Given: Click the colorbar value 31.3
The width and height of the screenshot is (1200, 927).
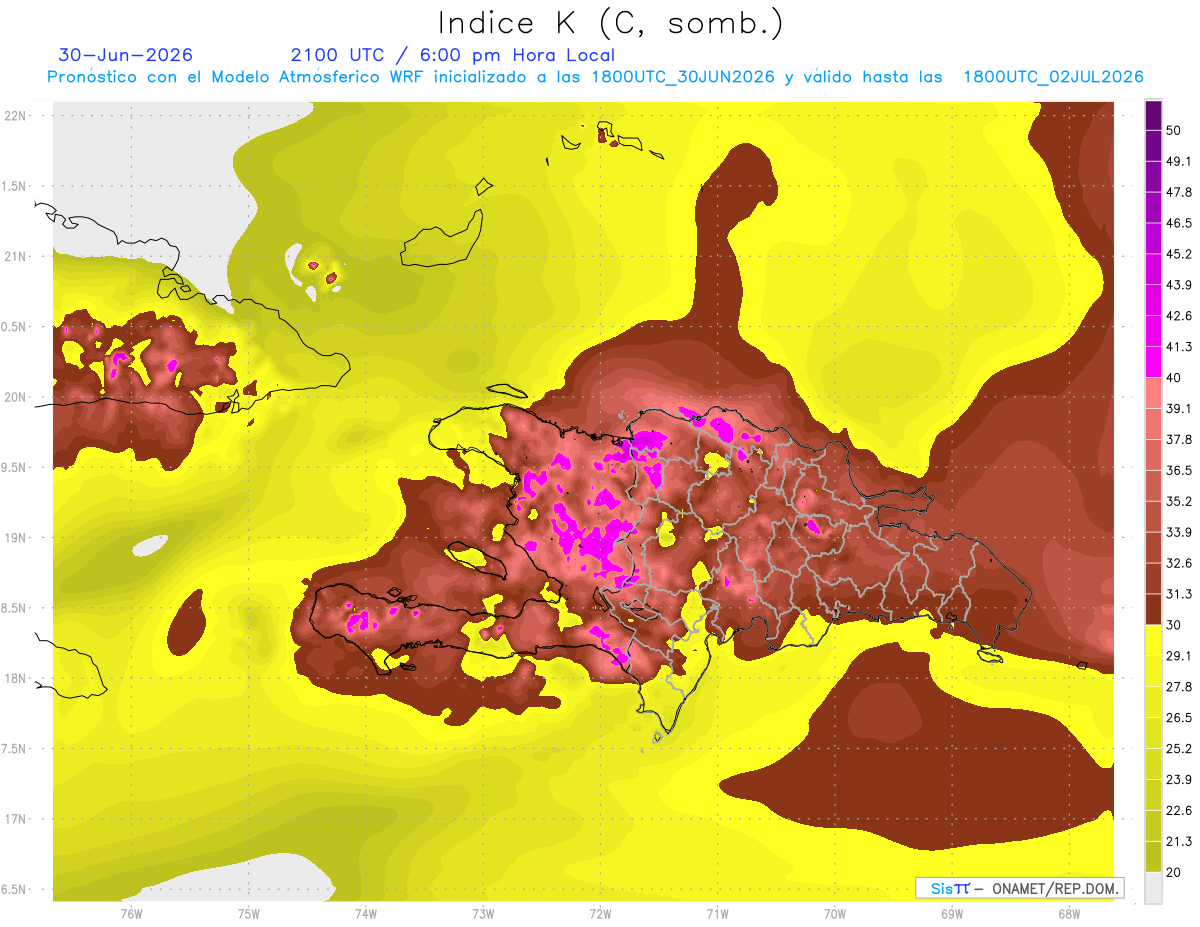Looking at the screenshot, I should click(1178, 594).
